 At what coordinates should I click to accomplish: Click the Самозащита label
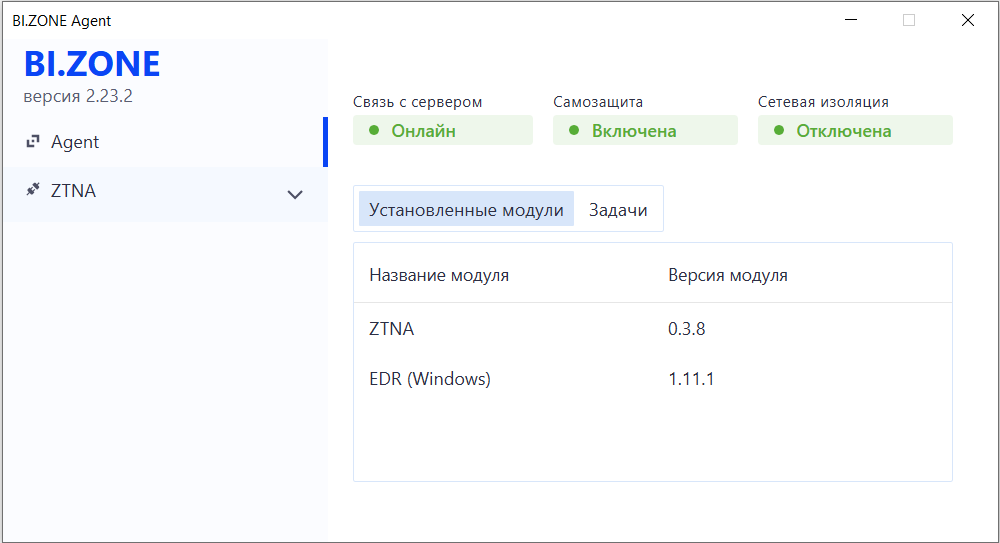[598, 102]
